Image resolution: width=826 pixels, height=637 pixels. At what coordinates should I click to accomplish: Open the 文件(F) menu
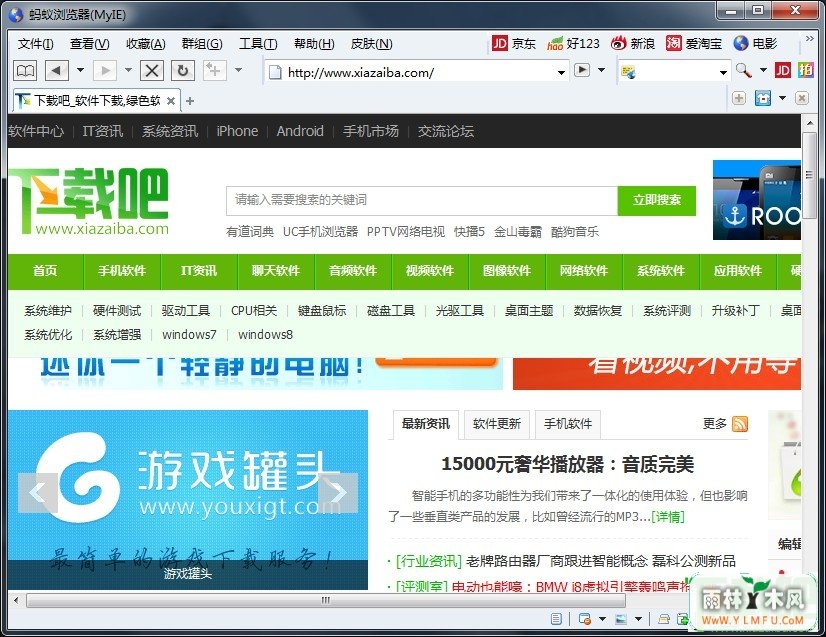pos(35,44)
